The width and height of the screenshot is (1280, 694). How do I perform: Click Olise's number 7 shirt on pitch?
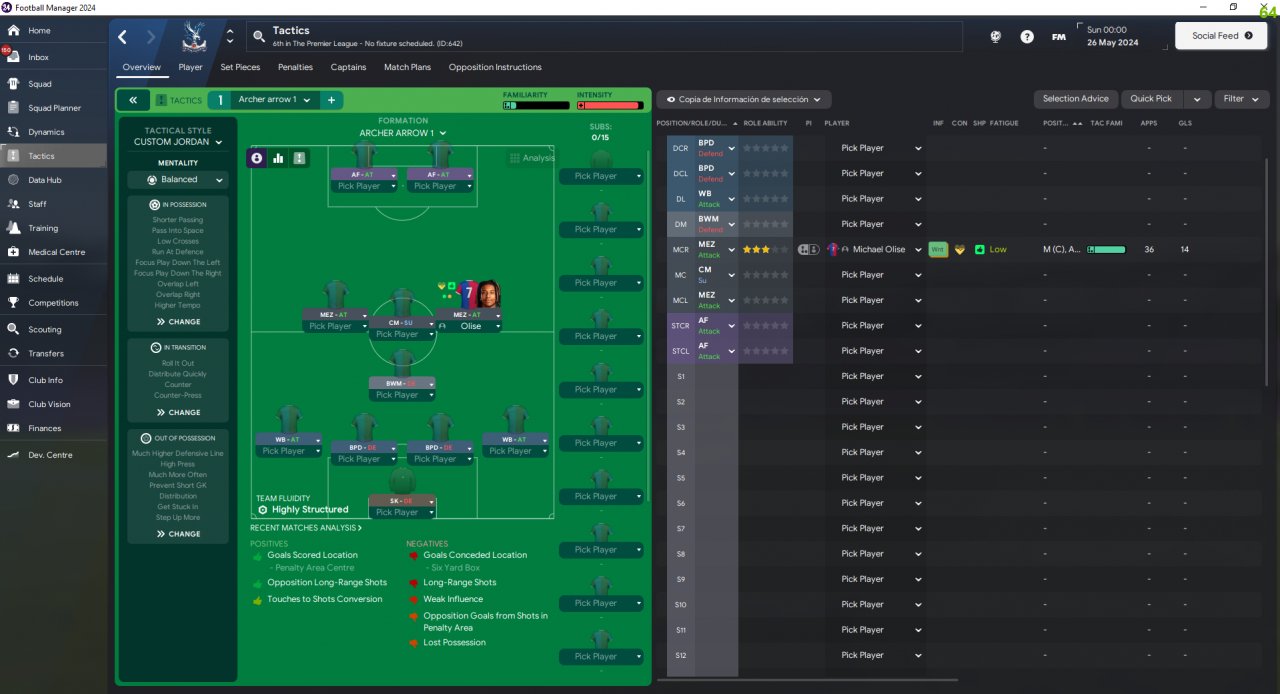[x=468, y=295]
